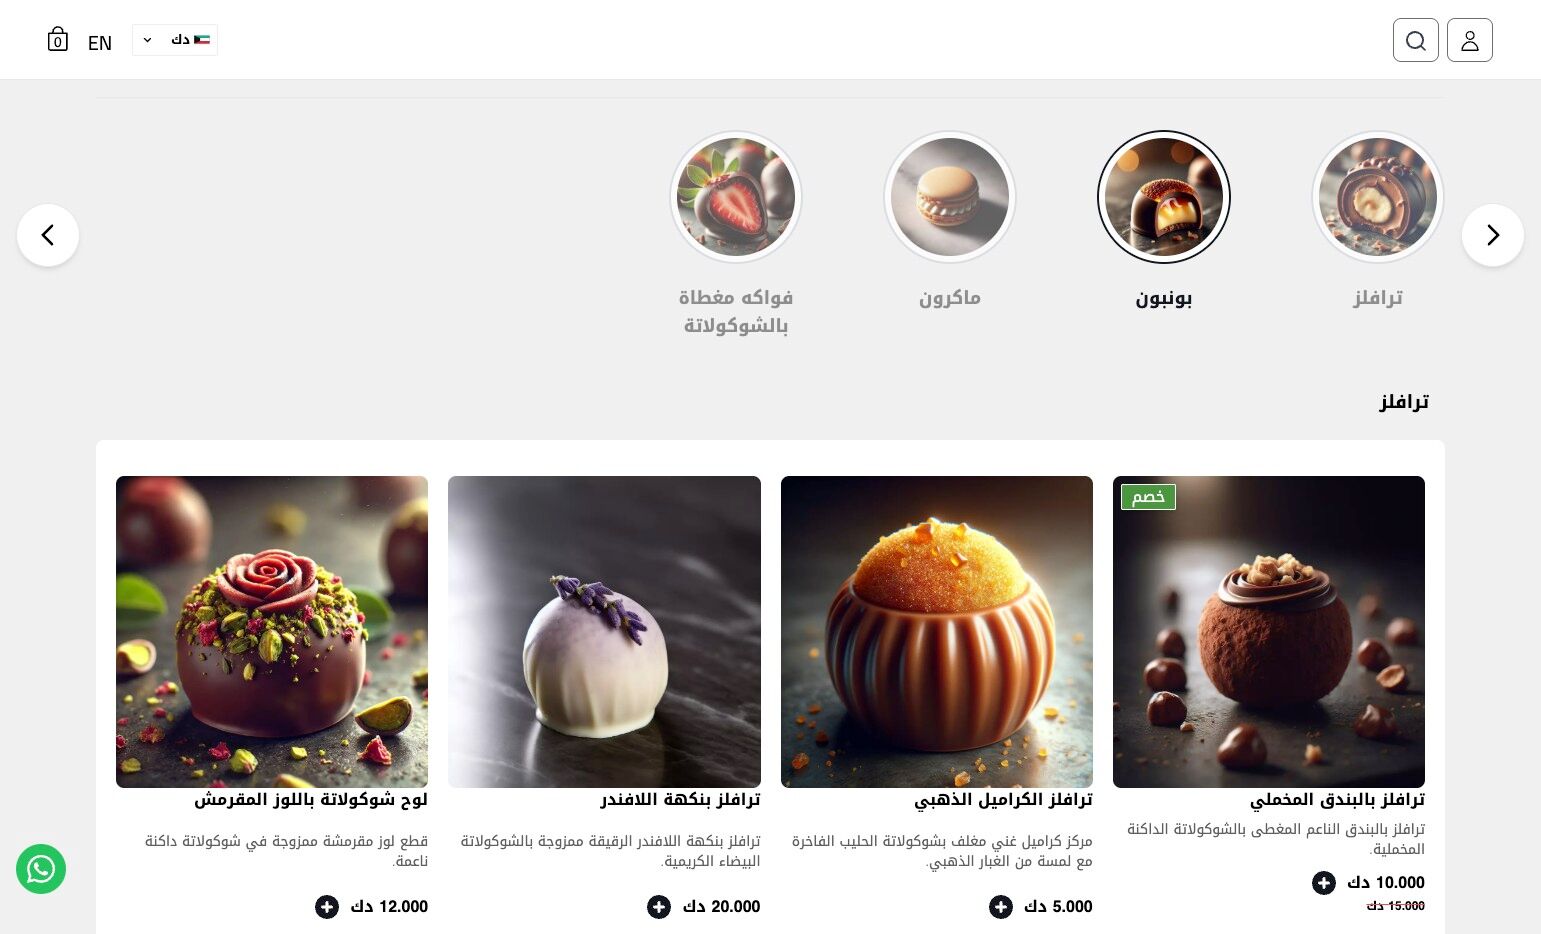Expand the Kuwait dinar currency dropdown
This screenshot has height=934, width=1541.
tap(175, 40)
